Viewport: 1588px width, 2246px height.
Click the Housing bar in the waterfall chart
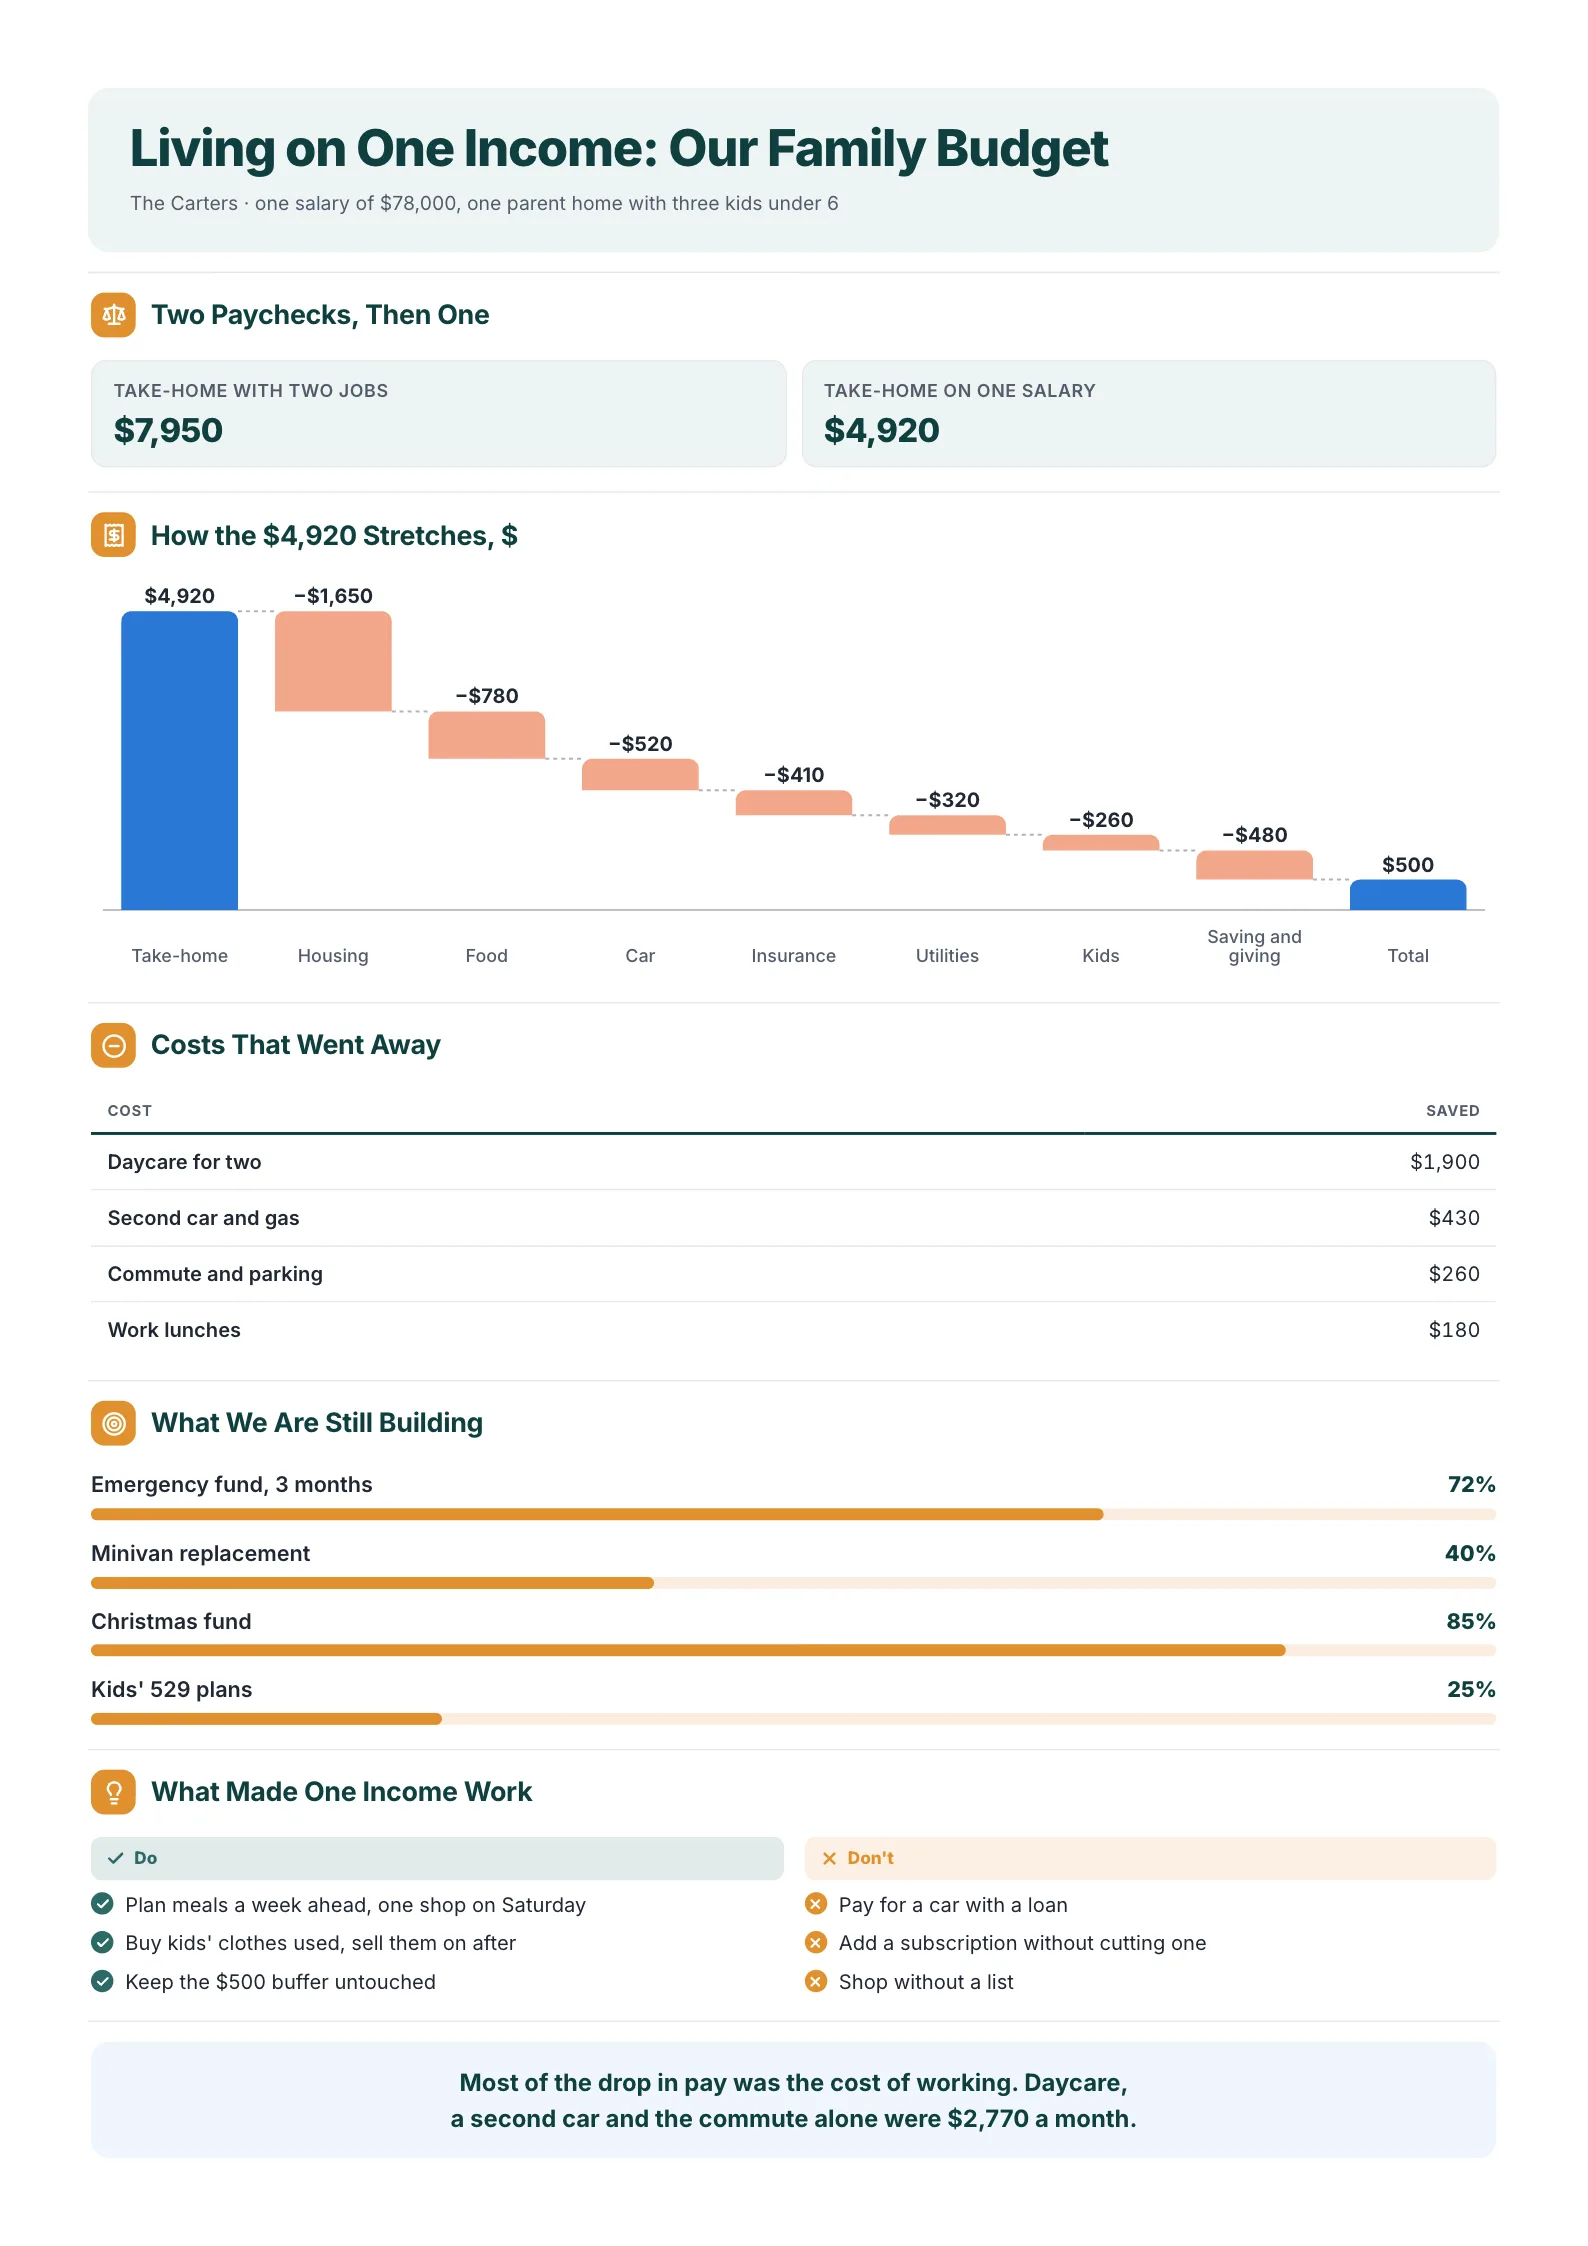pos(333,661)
